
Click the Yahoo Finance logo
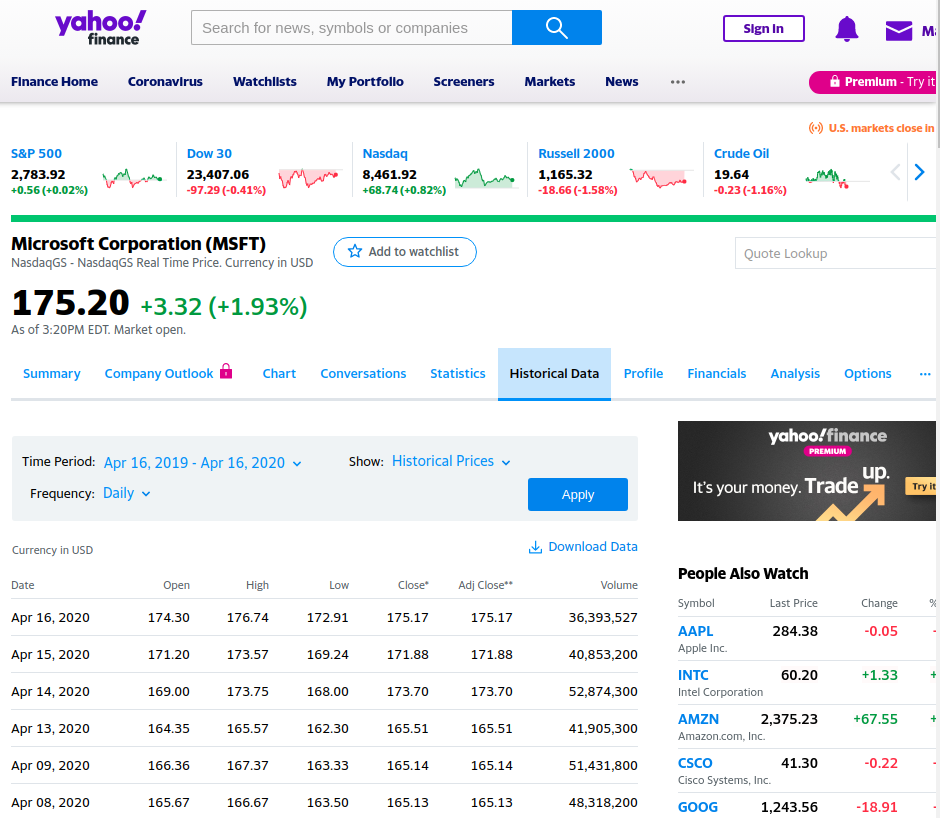100,28
